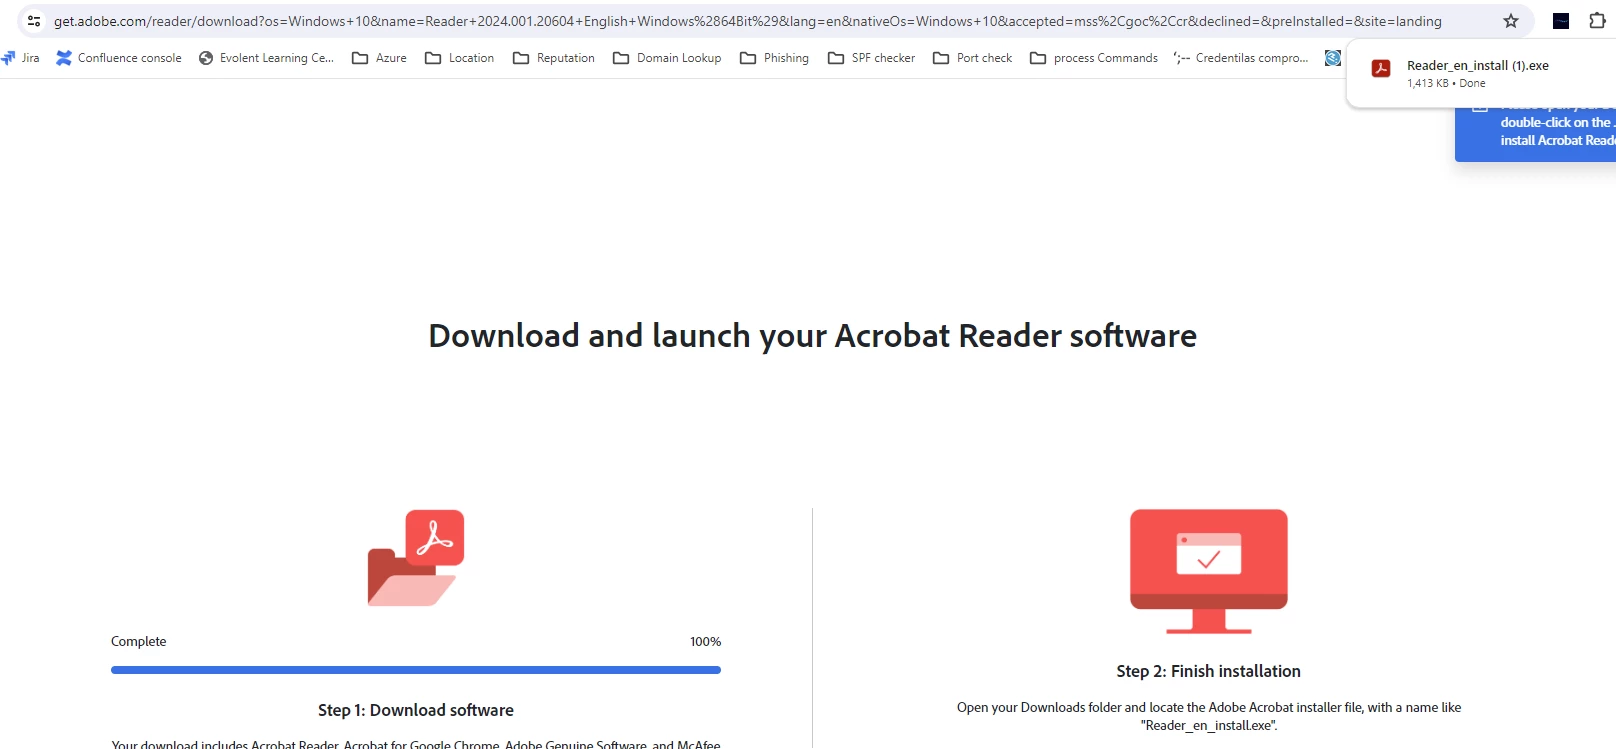Expand the Phishing bookmarks folder

[774, 58]
